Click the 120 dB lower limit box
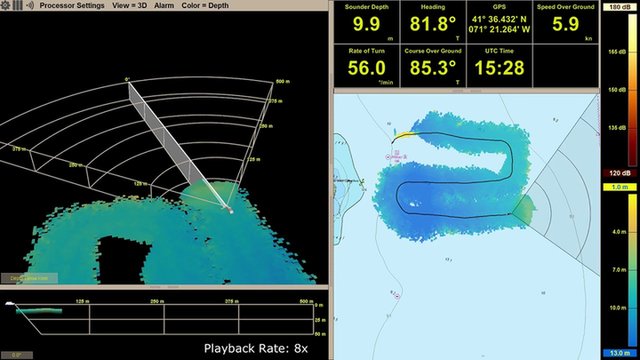 (x=620, y=173)
